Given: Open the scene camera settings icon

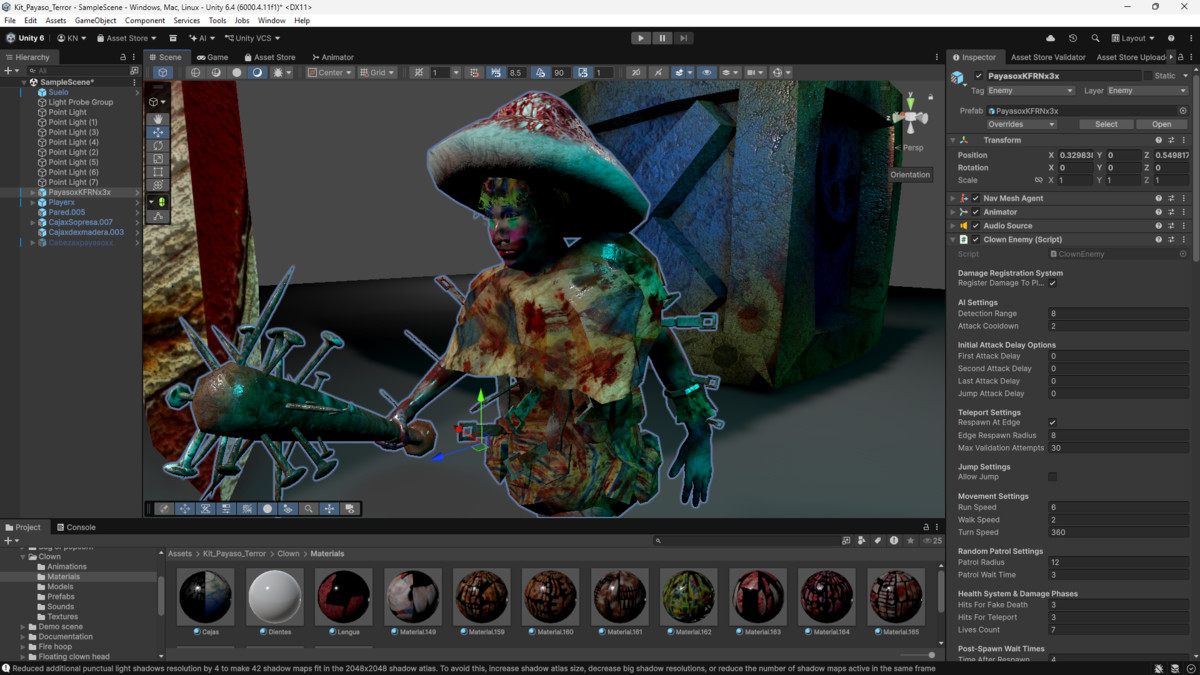Looking at the screenshot, I should click(755, 72).
